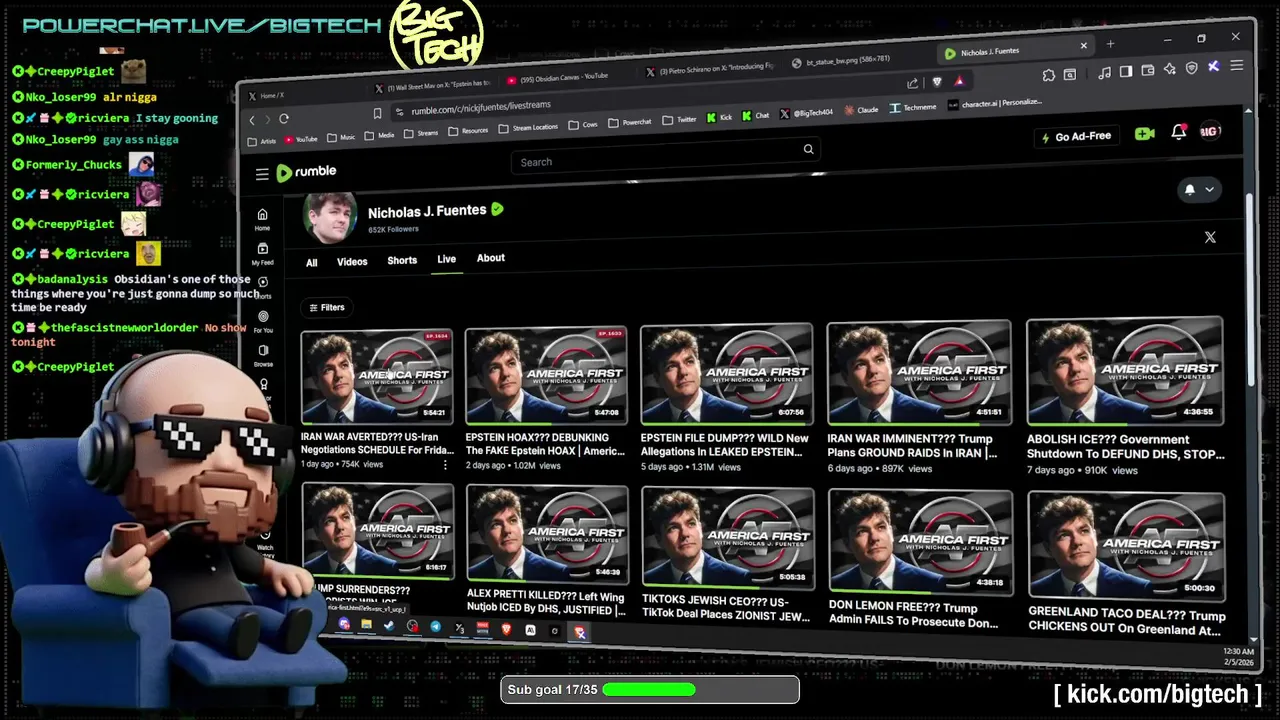Open Rumble notifications bell in header
The width and height of the screenshot is (1280, 720).
[1178, 132]
